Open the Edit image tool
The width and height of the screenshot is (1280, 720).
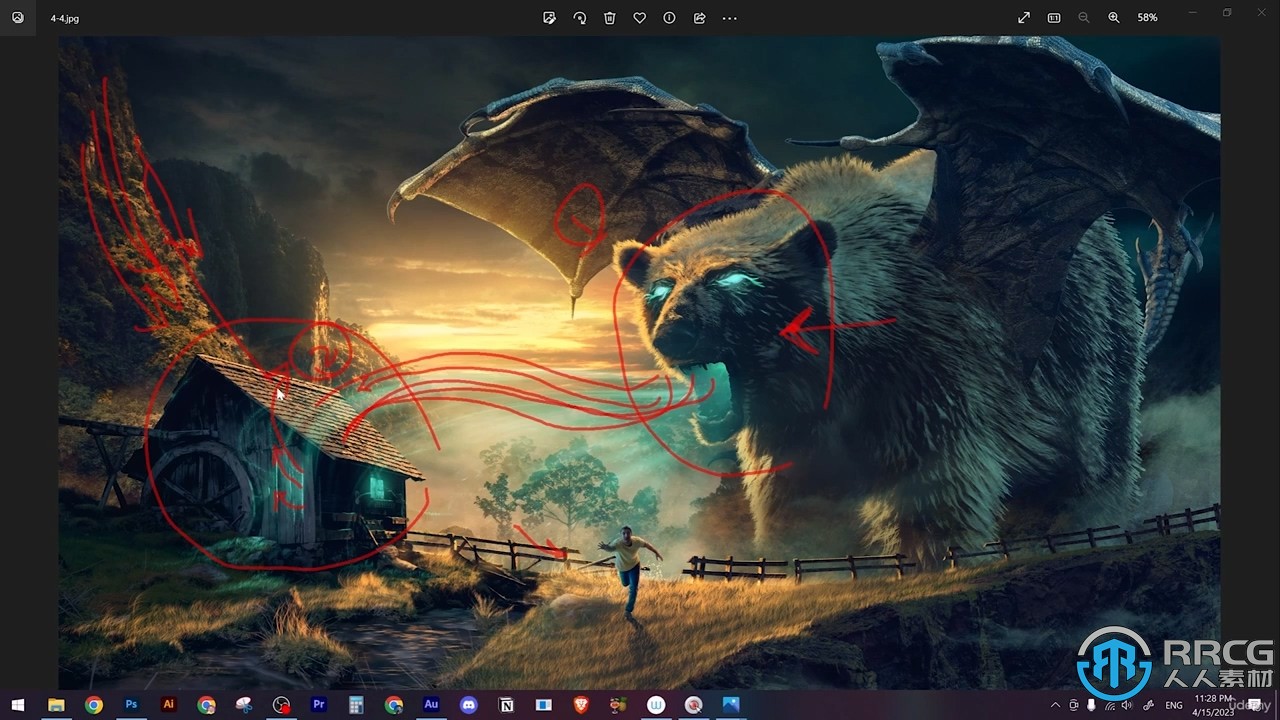point(549,18)
